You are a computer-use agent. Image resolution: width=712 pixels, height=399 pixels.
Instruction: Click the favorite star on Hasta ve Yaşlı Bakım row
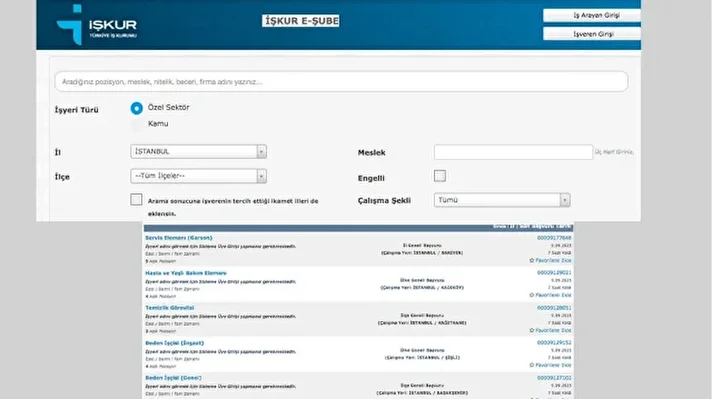coord(532,295)
